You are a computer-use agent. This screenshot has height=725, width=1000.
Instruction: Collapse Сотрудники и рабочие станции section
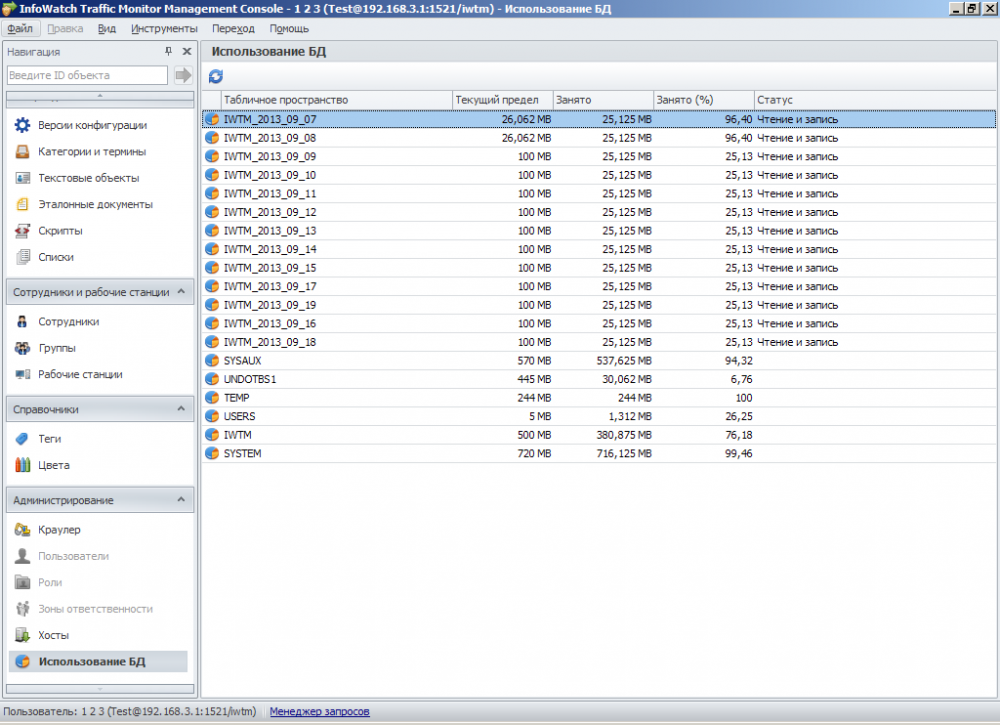click(x=181, y=291)
